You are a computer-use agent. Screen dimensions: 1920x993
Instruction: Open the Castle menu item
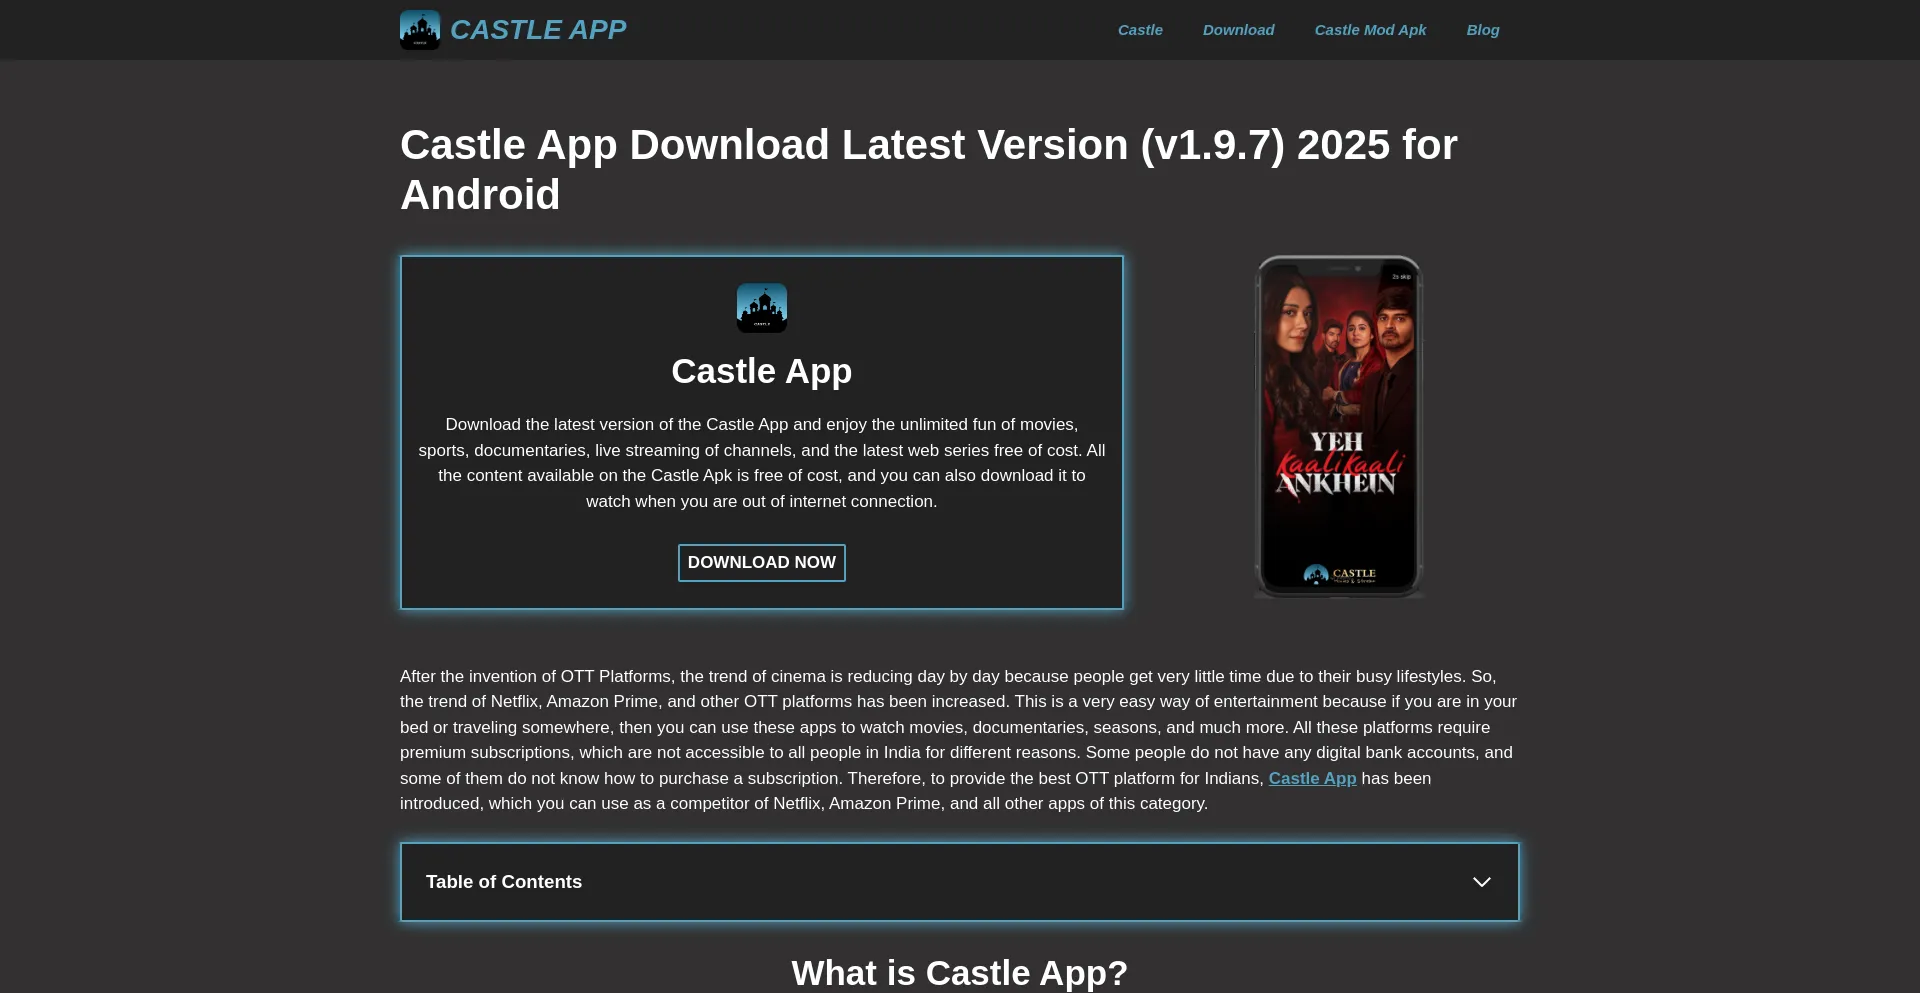[x=1140, y=30]
